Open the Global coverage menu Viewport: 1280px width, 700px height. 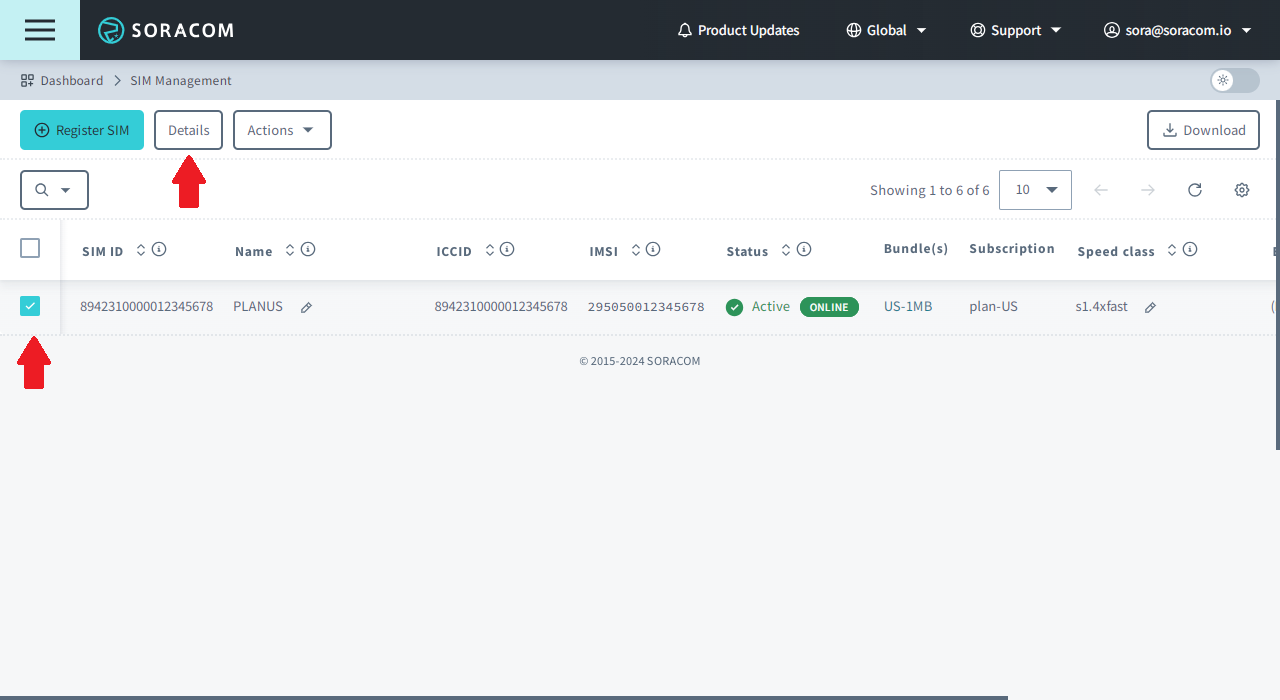[886, 30]
